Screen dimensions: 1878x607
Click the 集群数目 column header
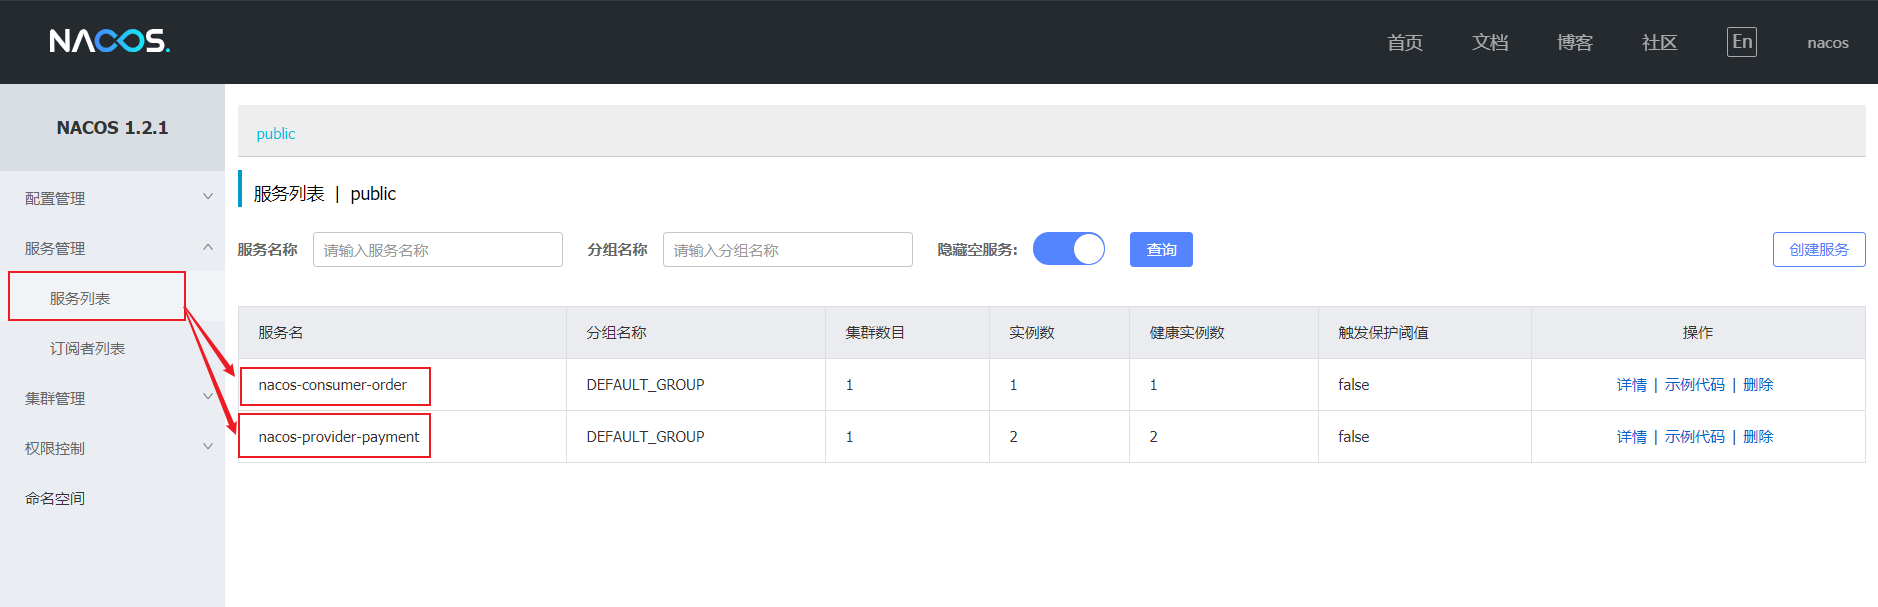[875, 333]
